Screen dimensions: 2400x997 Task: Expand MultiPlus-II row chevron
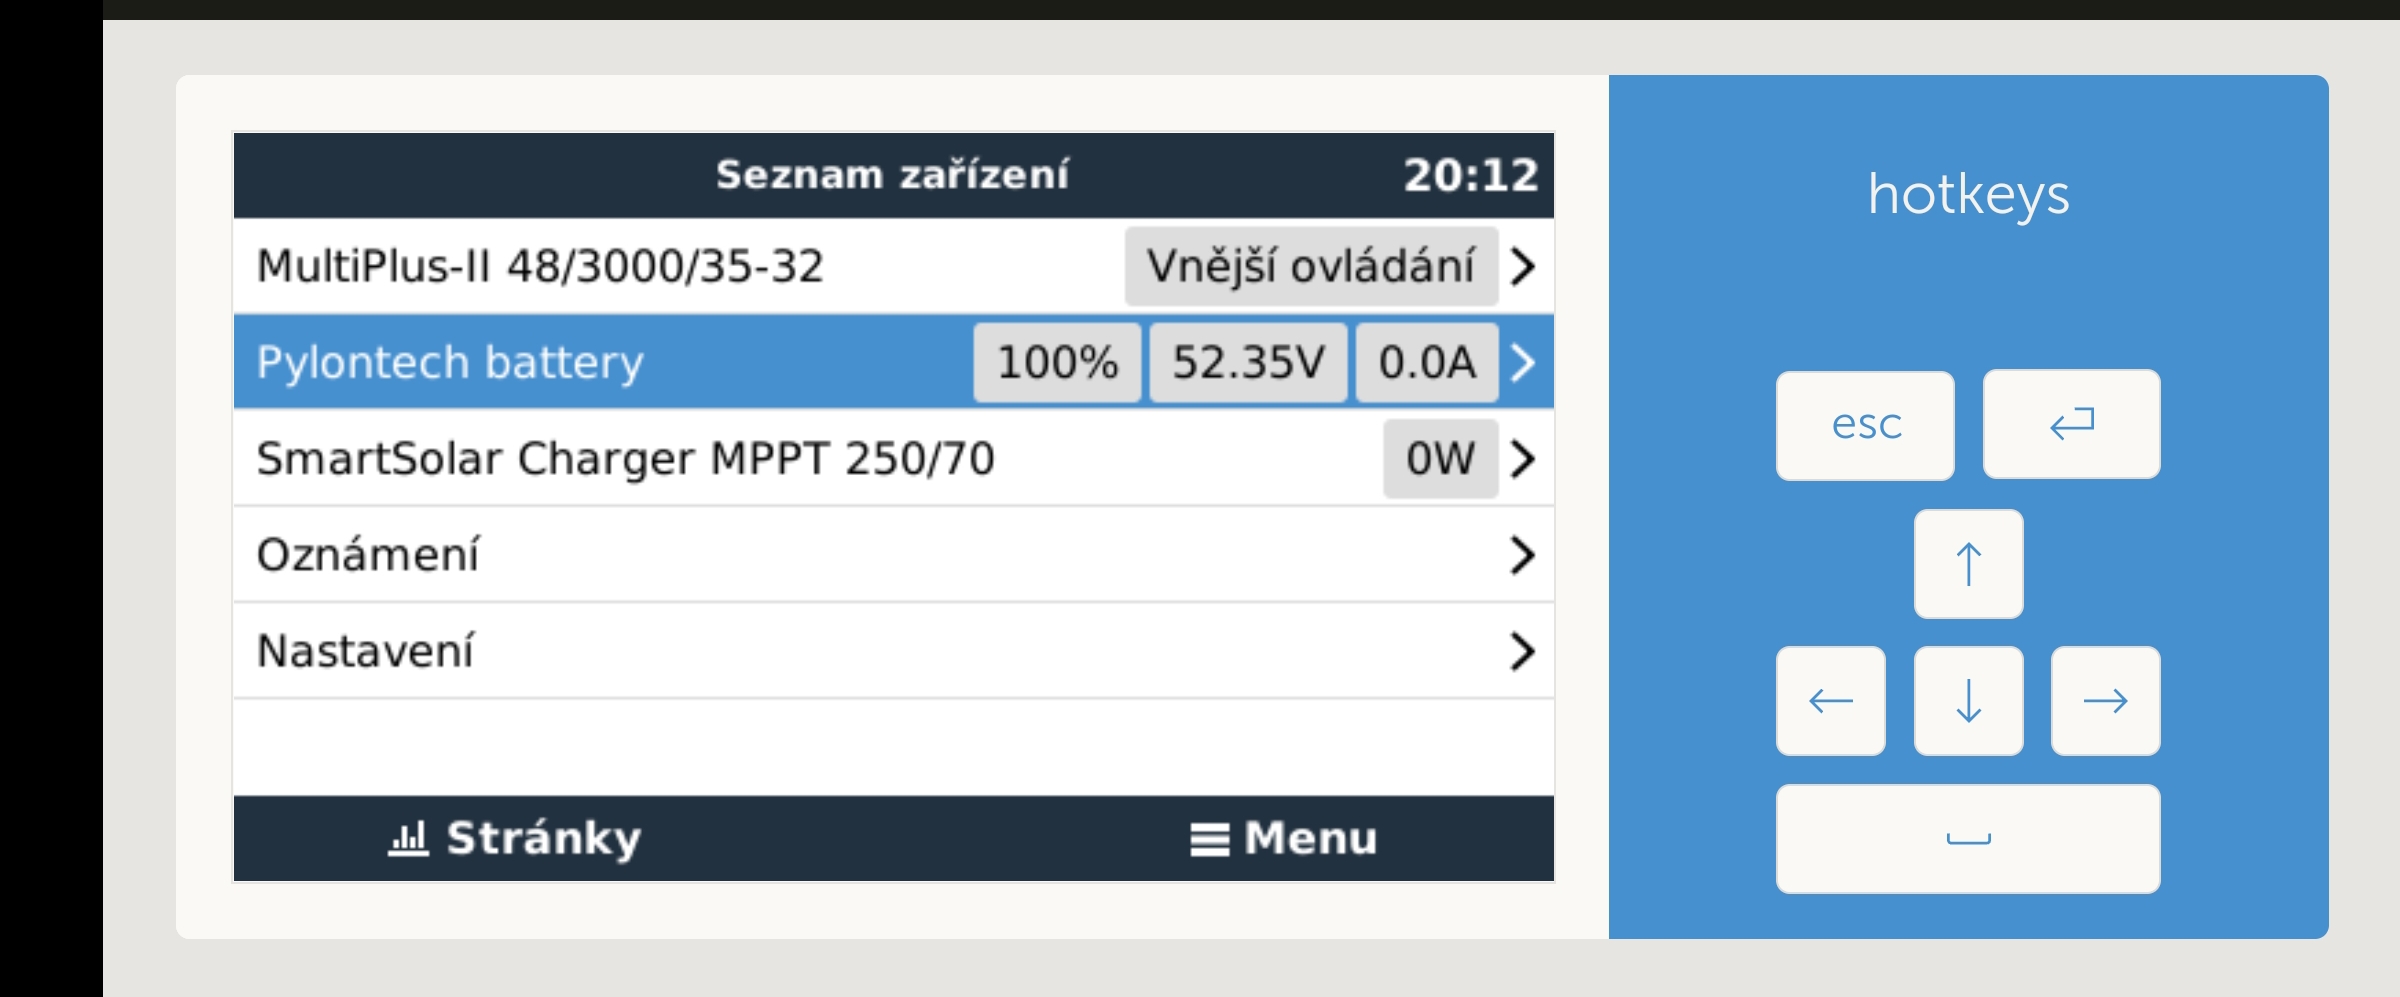click(1523, 267)
